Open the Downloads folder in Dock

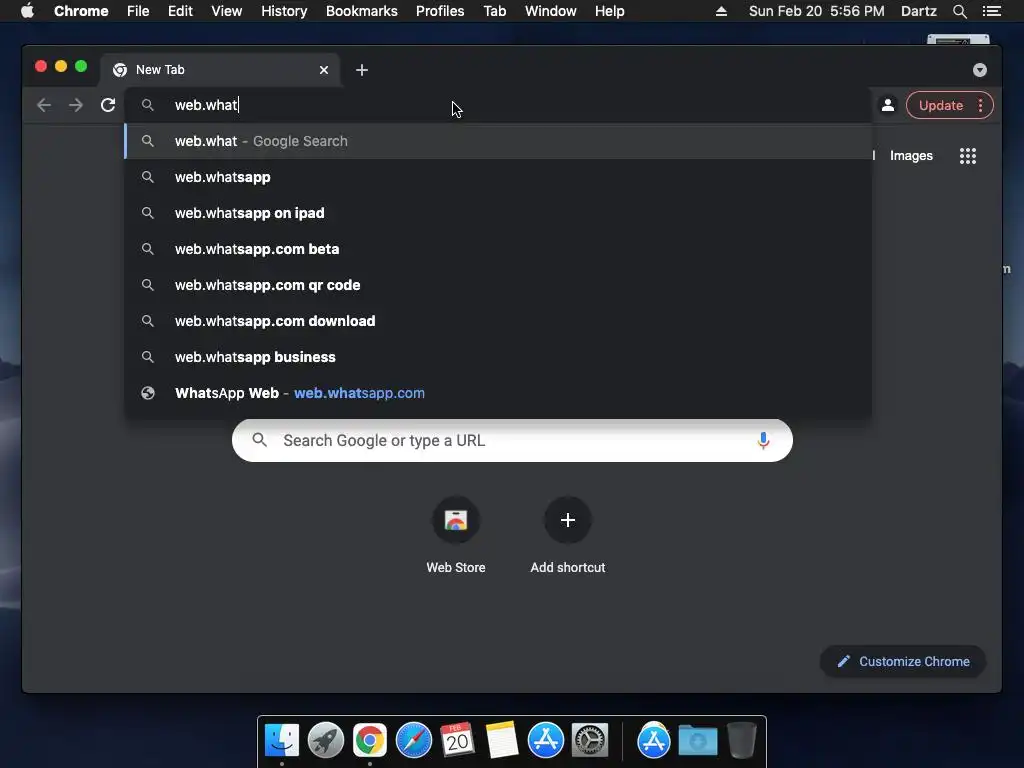[697, 741]
